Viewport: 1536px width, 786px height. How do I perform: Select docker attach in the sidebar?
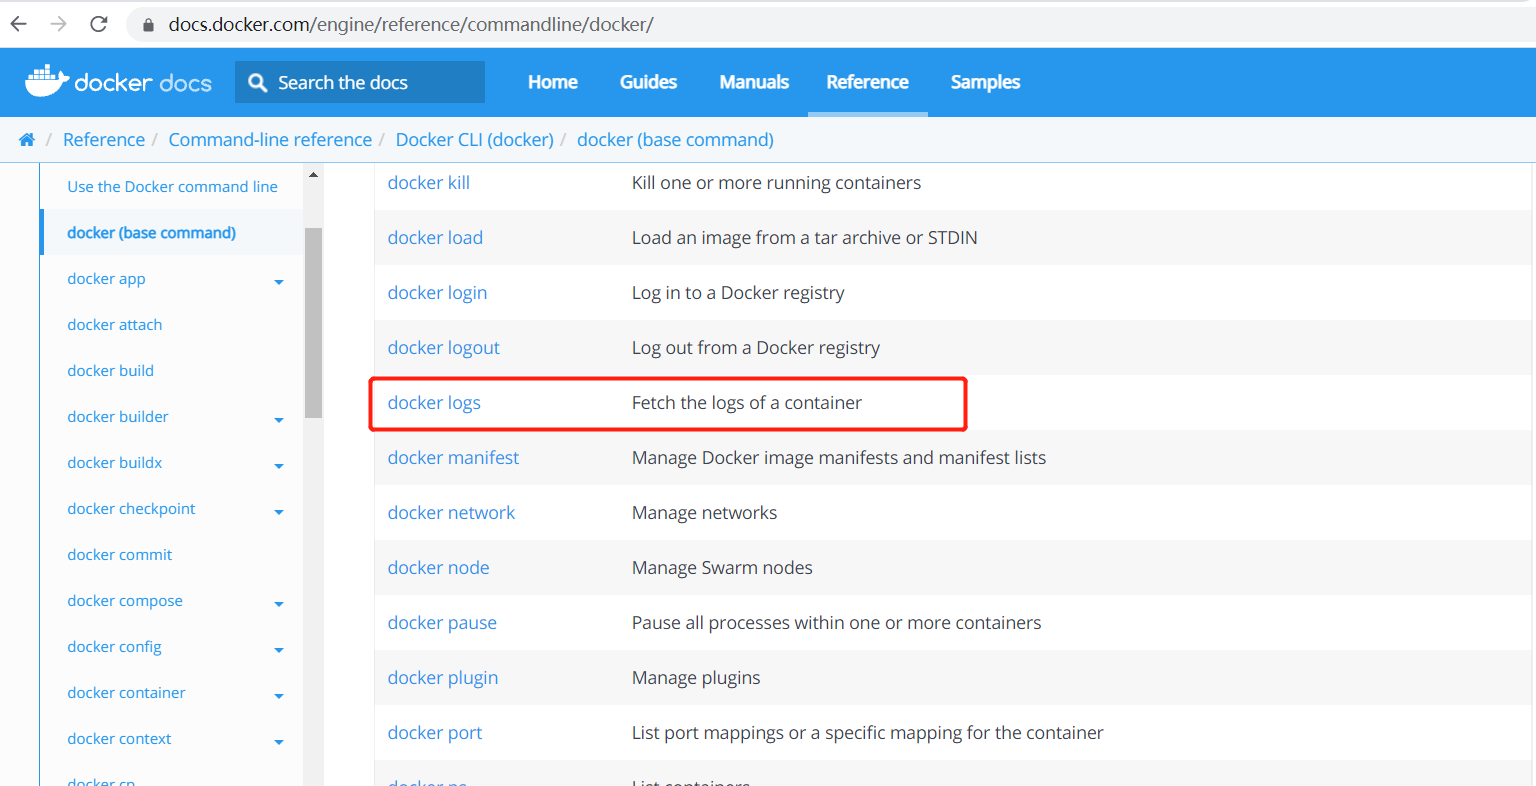click(x=114, y=324)
